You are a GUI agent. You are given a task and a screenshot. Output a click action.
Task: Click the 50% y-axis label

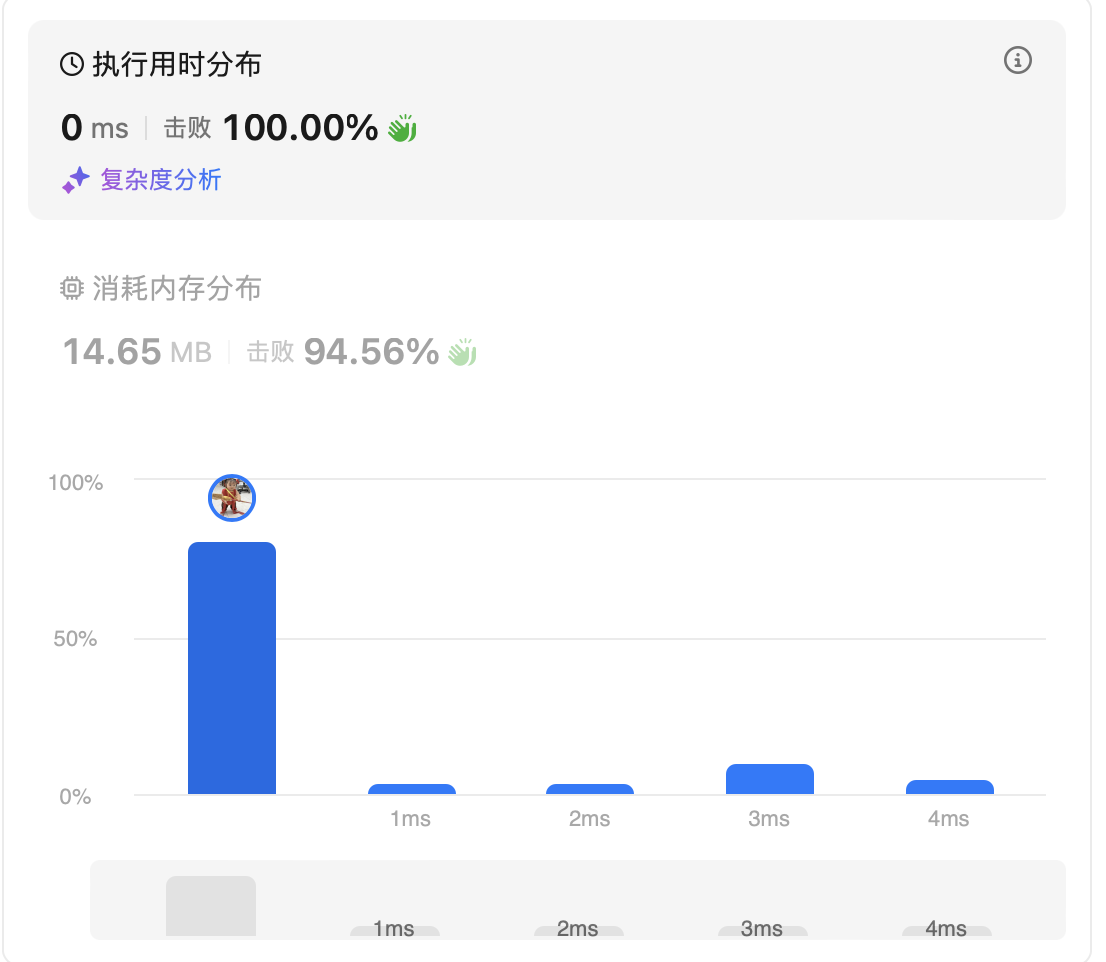(75, 639)
